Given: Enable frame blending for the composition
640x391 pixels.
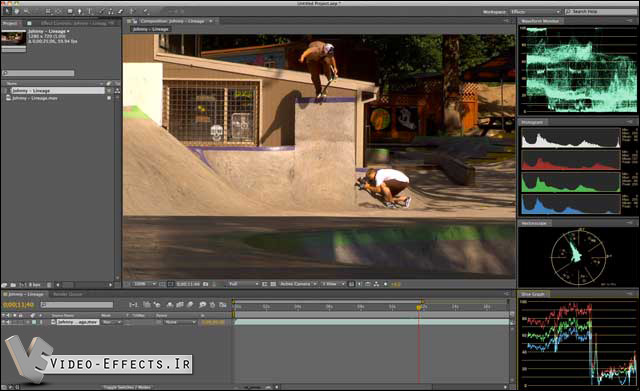Looking at the screenshot, I should (179, 304).
